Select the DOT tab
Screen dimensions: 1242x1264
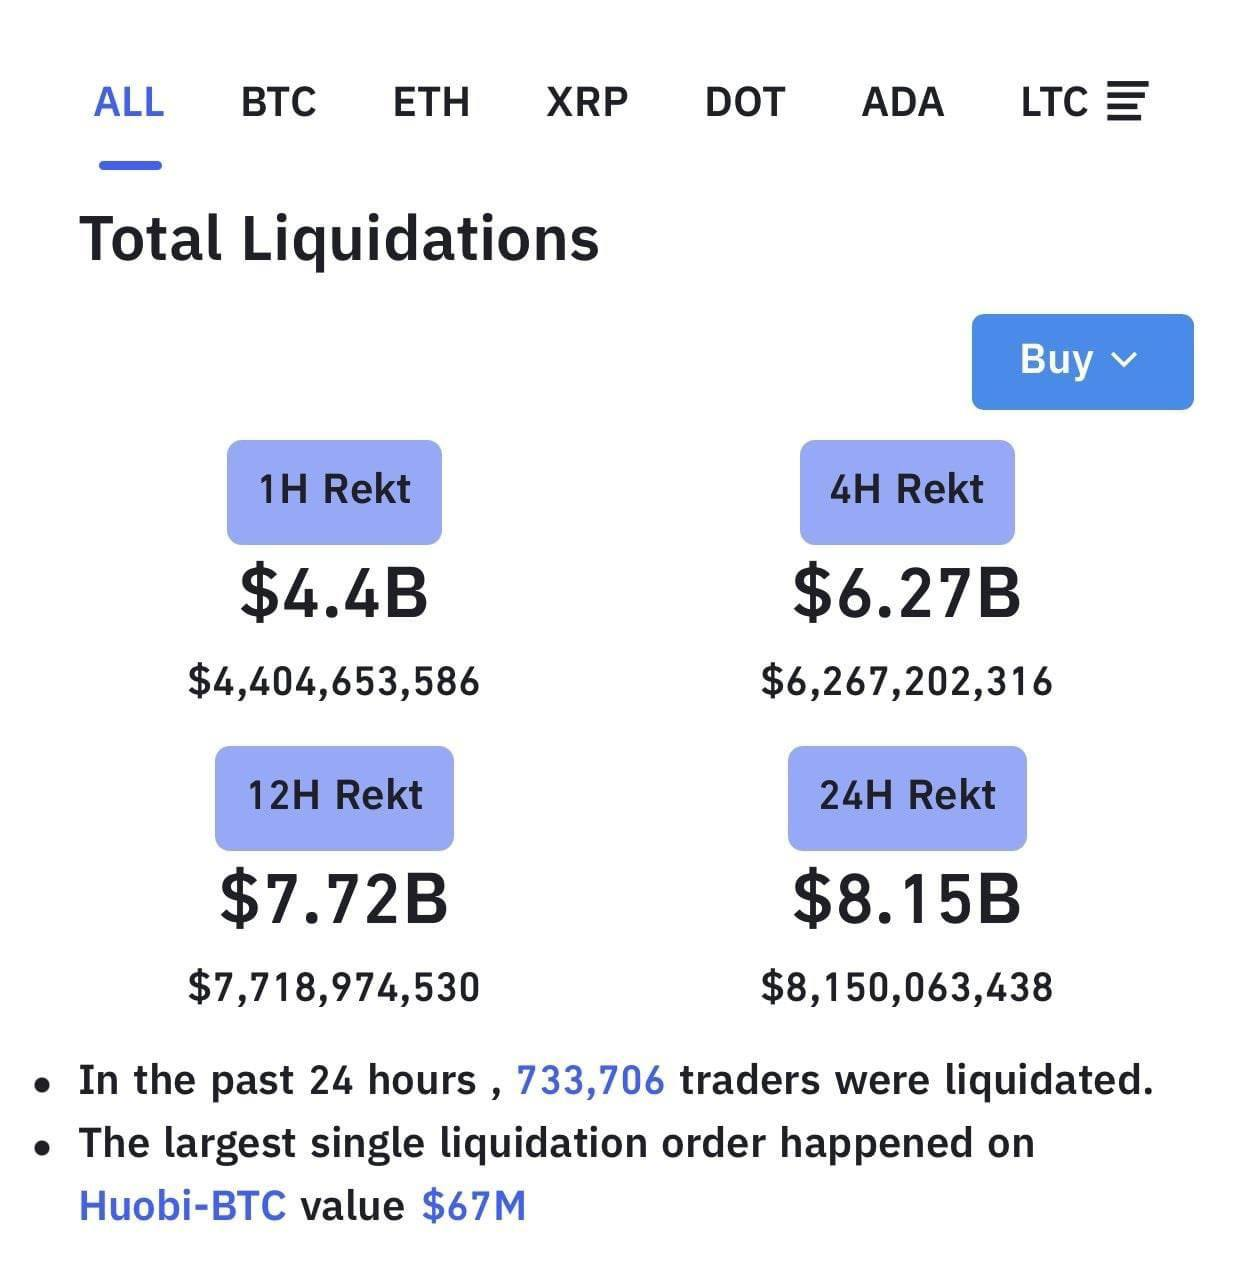coord(745,102)
